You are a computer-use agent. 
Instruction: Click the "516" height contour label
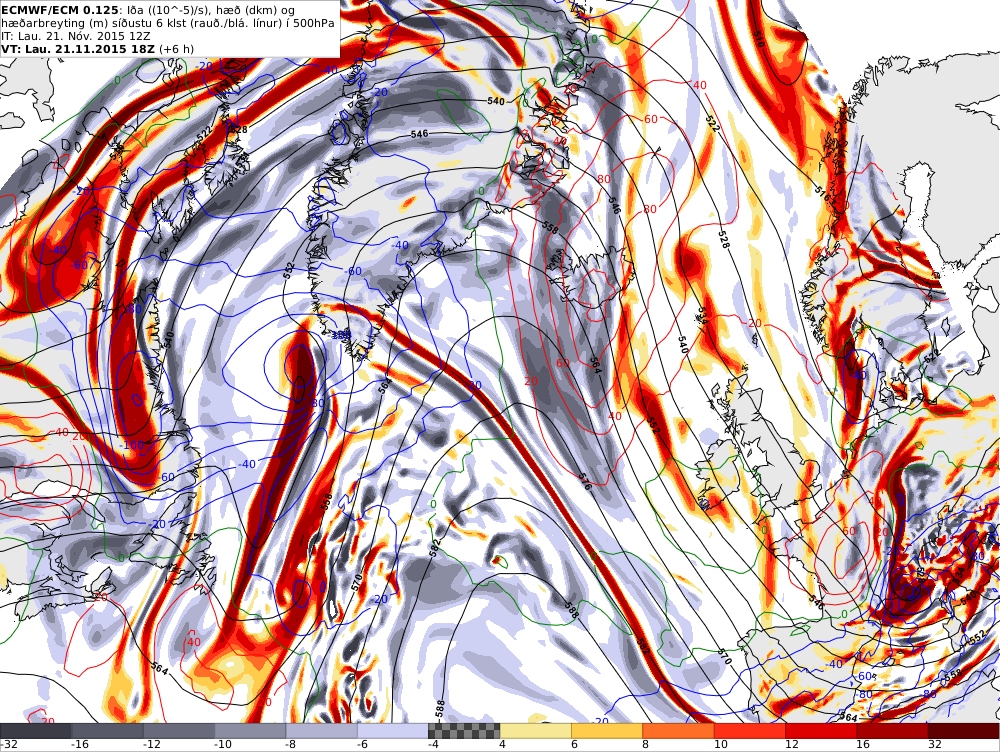click(823, 195)
